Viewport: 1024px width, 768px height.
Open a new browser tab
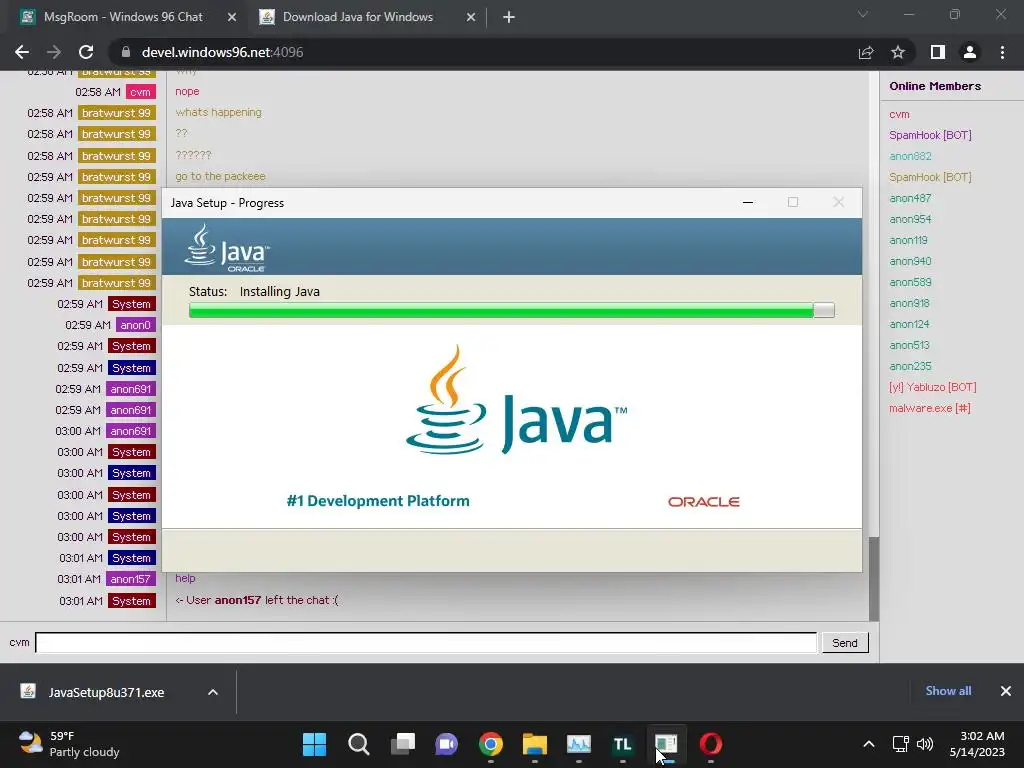pyautogui.click(x=509, y=17)
